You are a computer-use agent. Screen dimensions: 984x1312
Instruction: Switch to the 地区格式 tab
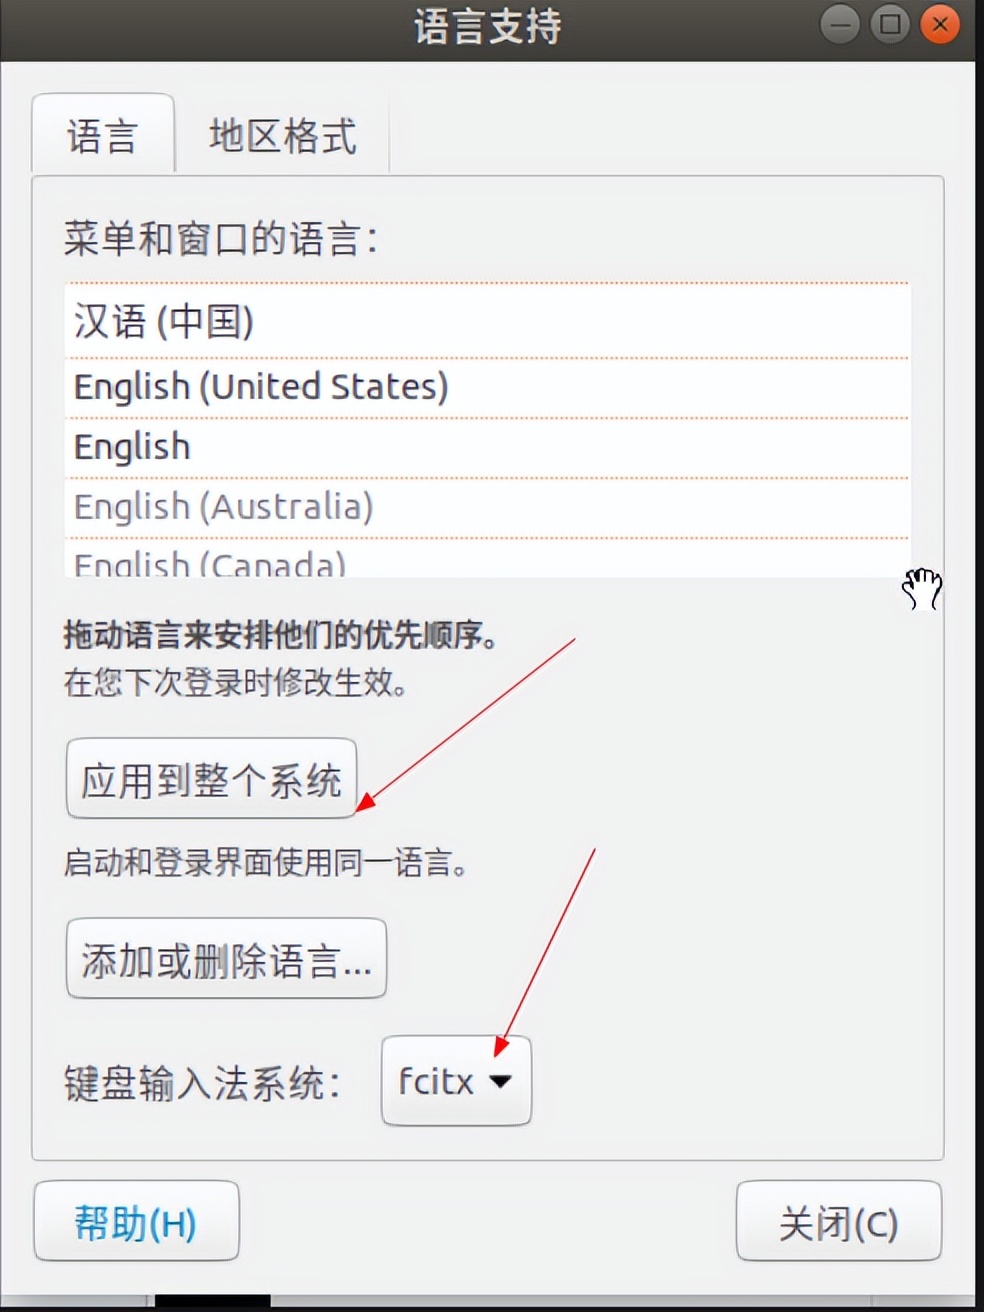pyautogui.click(x=283, y=136)
